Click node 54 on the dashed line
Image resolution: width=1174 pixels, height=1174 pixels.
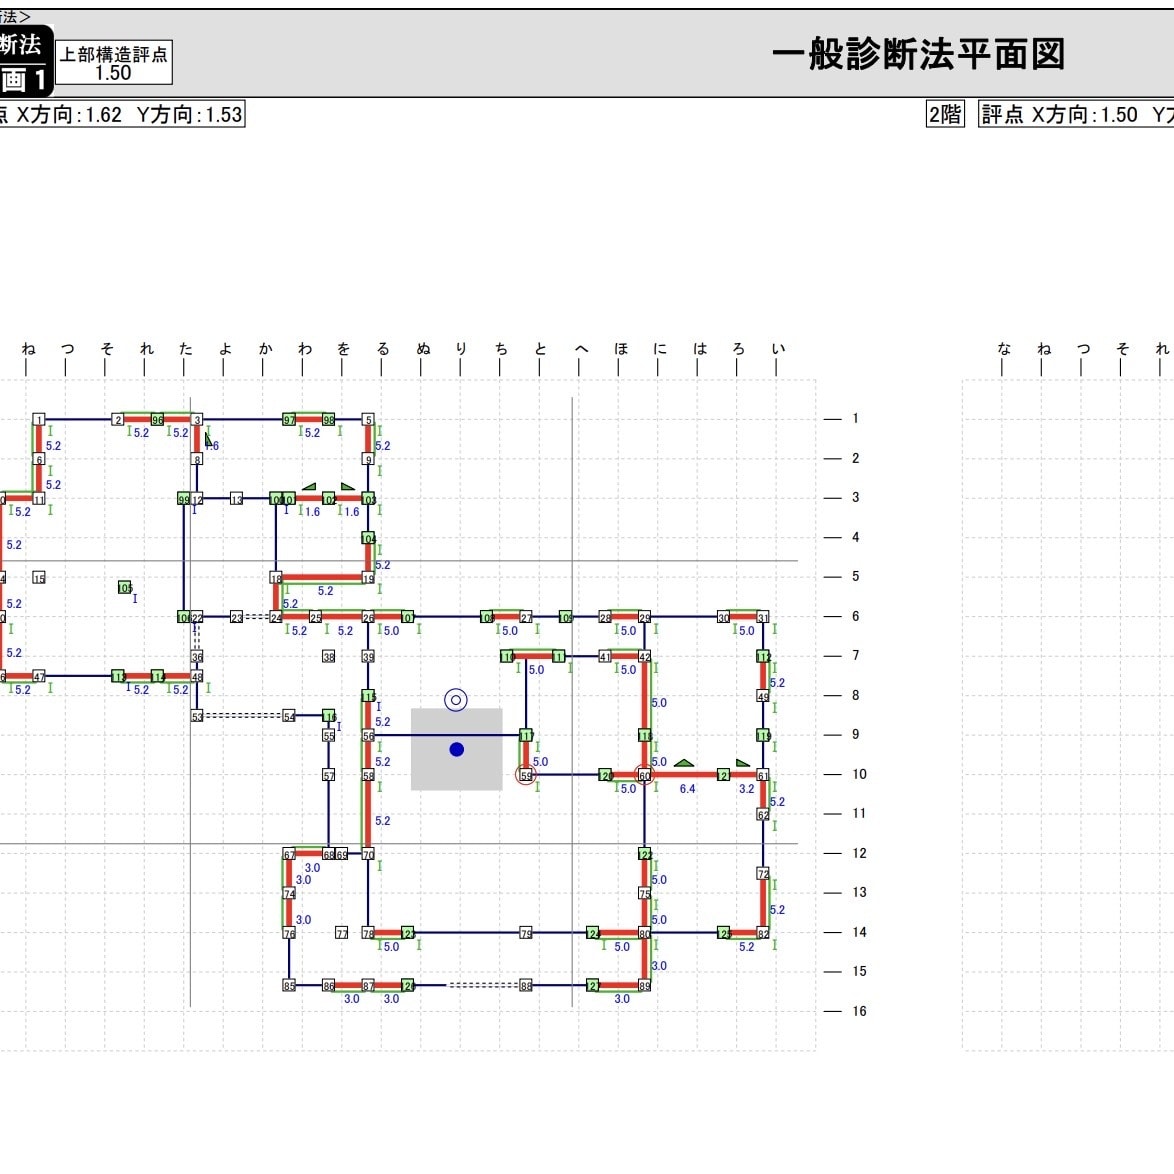point(289,717)
